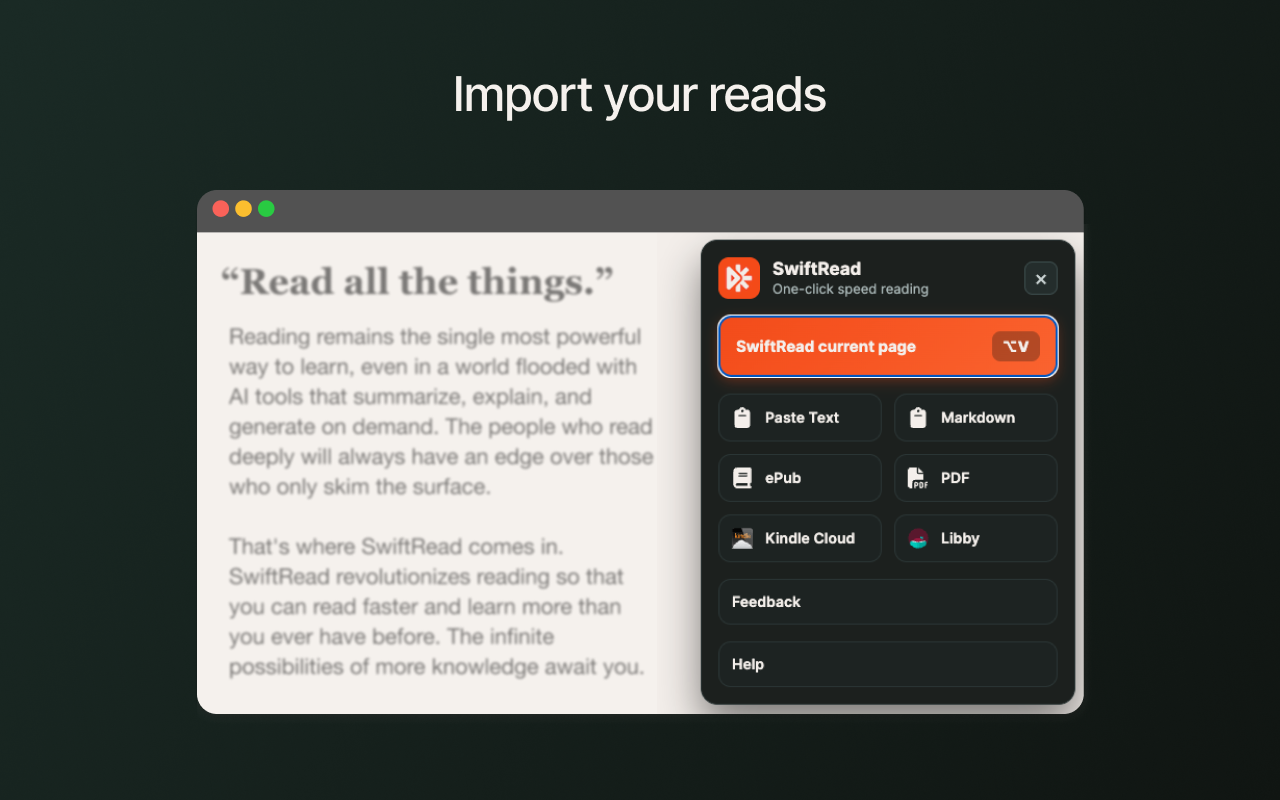The width and height of the screenshot is (1280, 800).
Task: Close the SwiftRead popup panel
Action: click(x=1041, y=279)
